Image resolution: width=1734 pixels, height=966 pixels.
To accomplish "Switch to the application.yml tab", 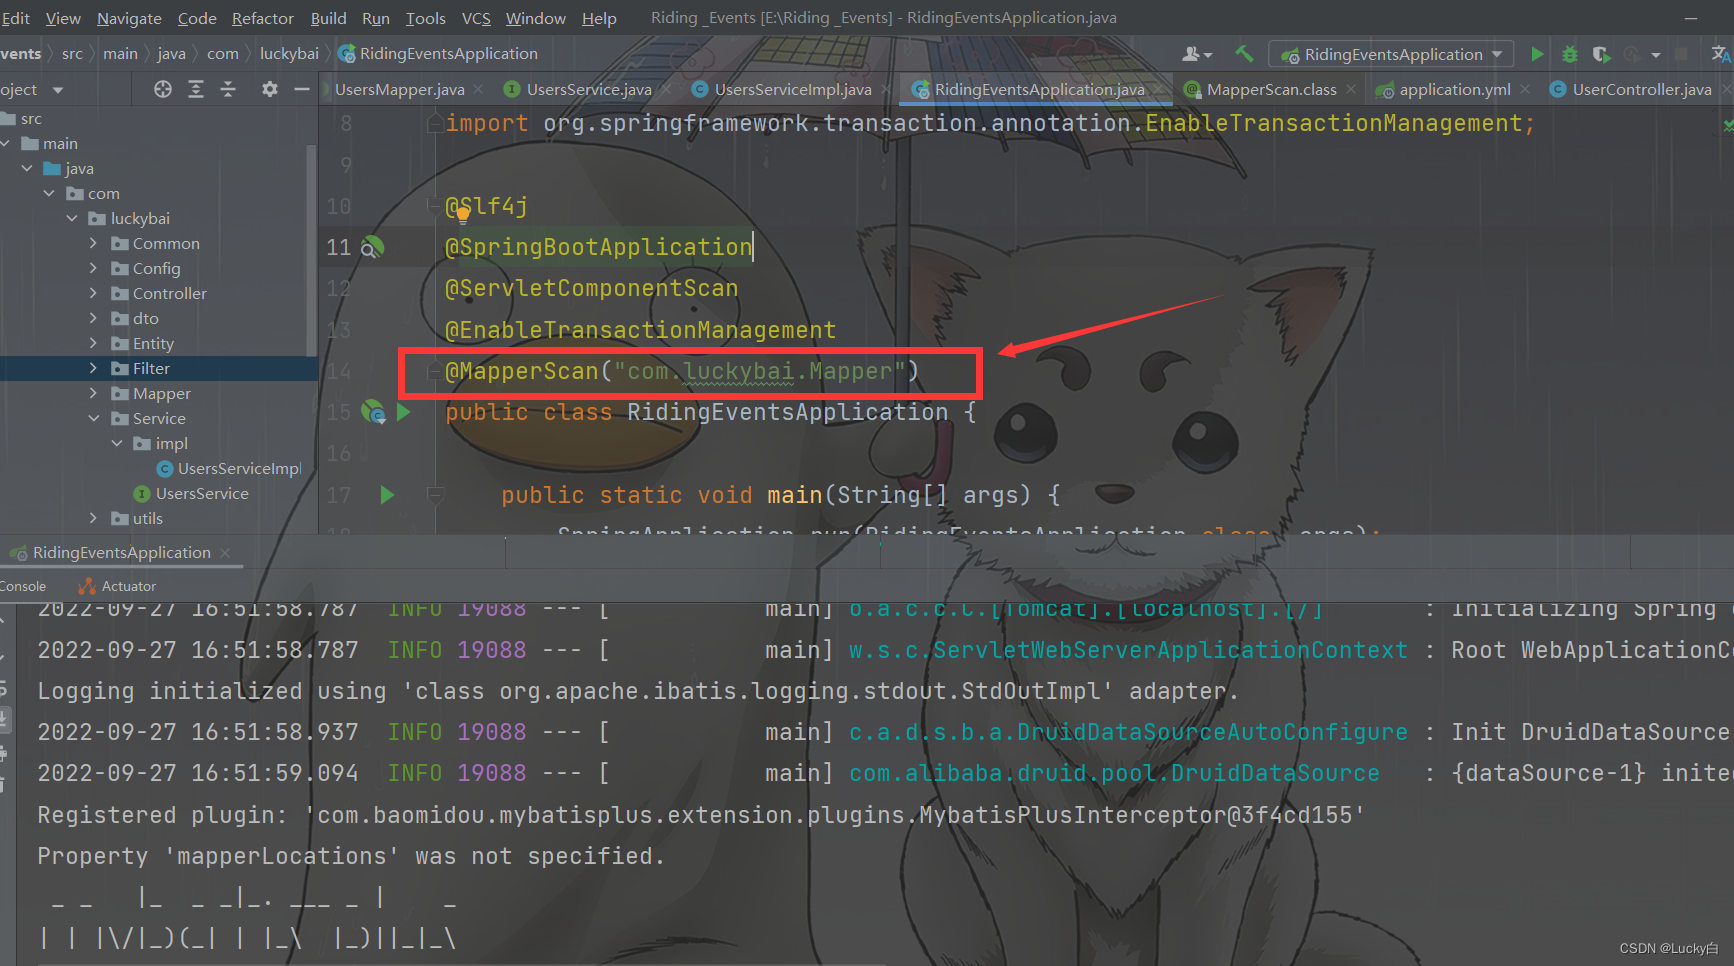I will (x=1452, y=88).
